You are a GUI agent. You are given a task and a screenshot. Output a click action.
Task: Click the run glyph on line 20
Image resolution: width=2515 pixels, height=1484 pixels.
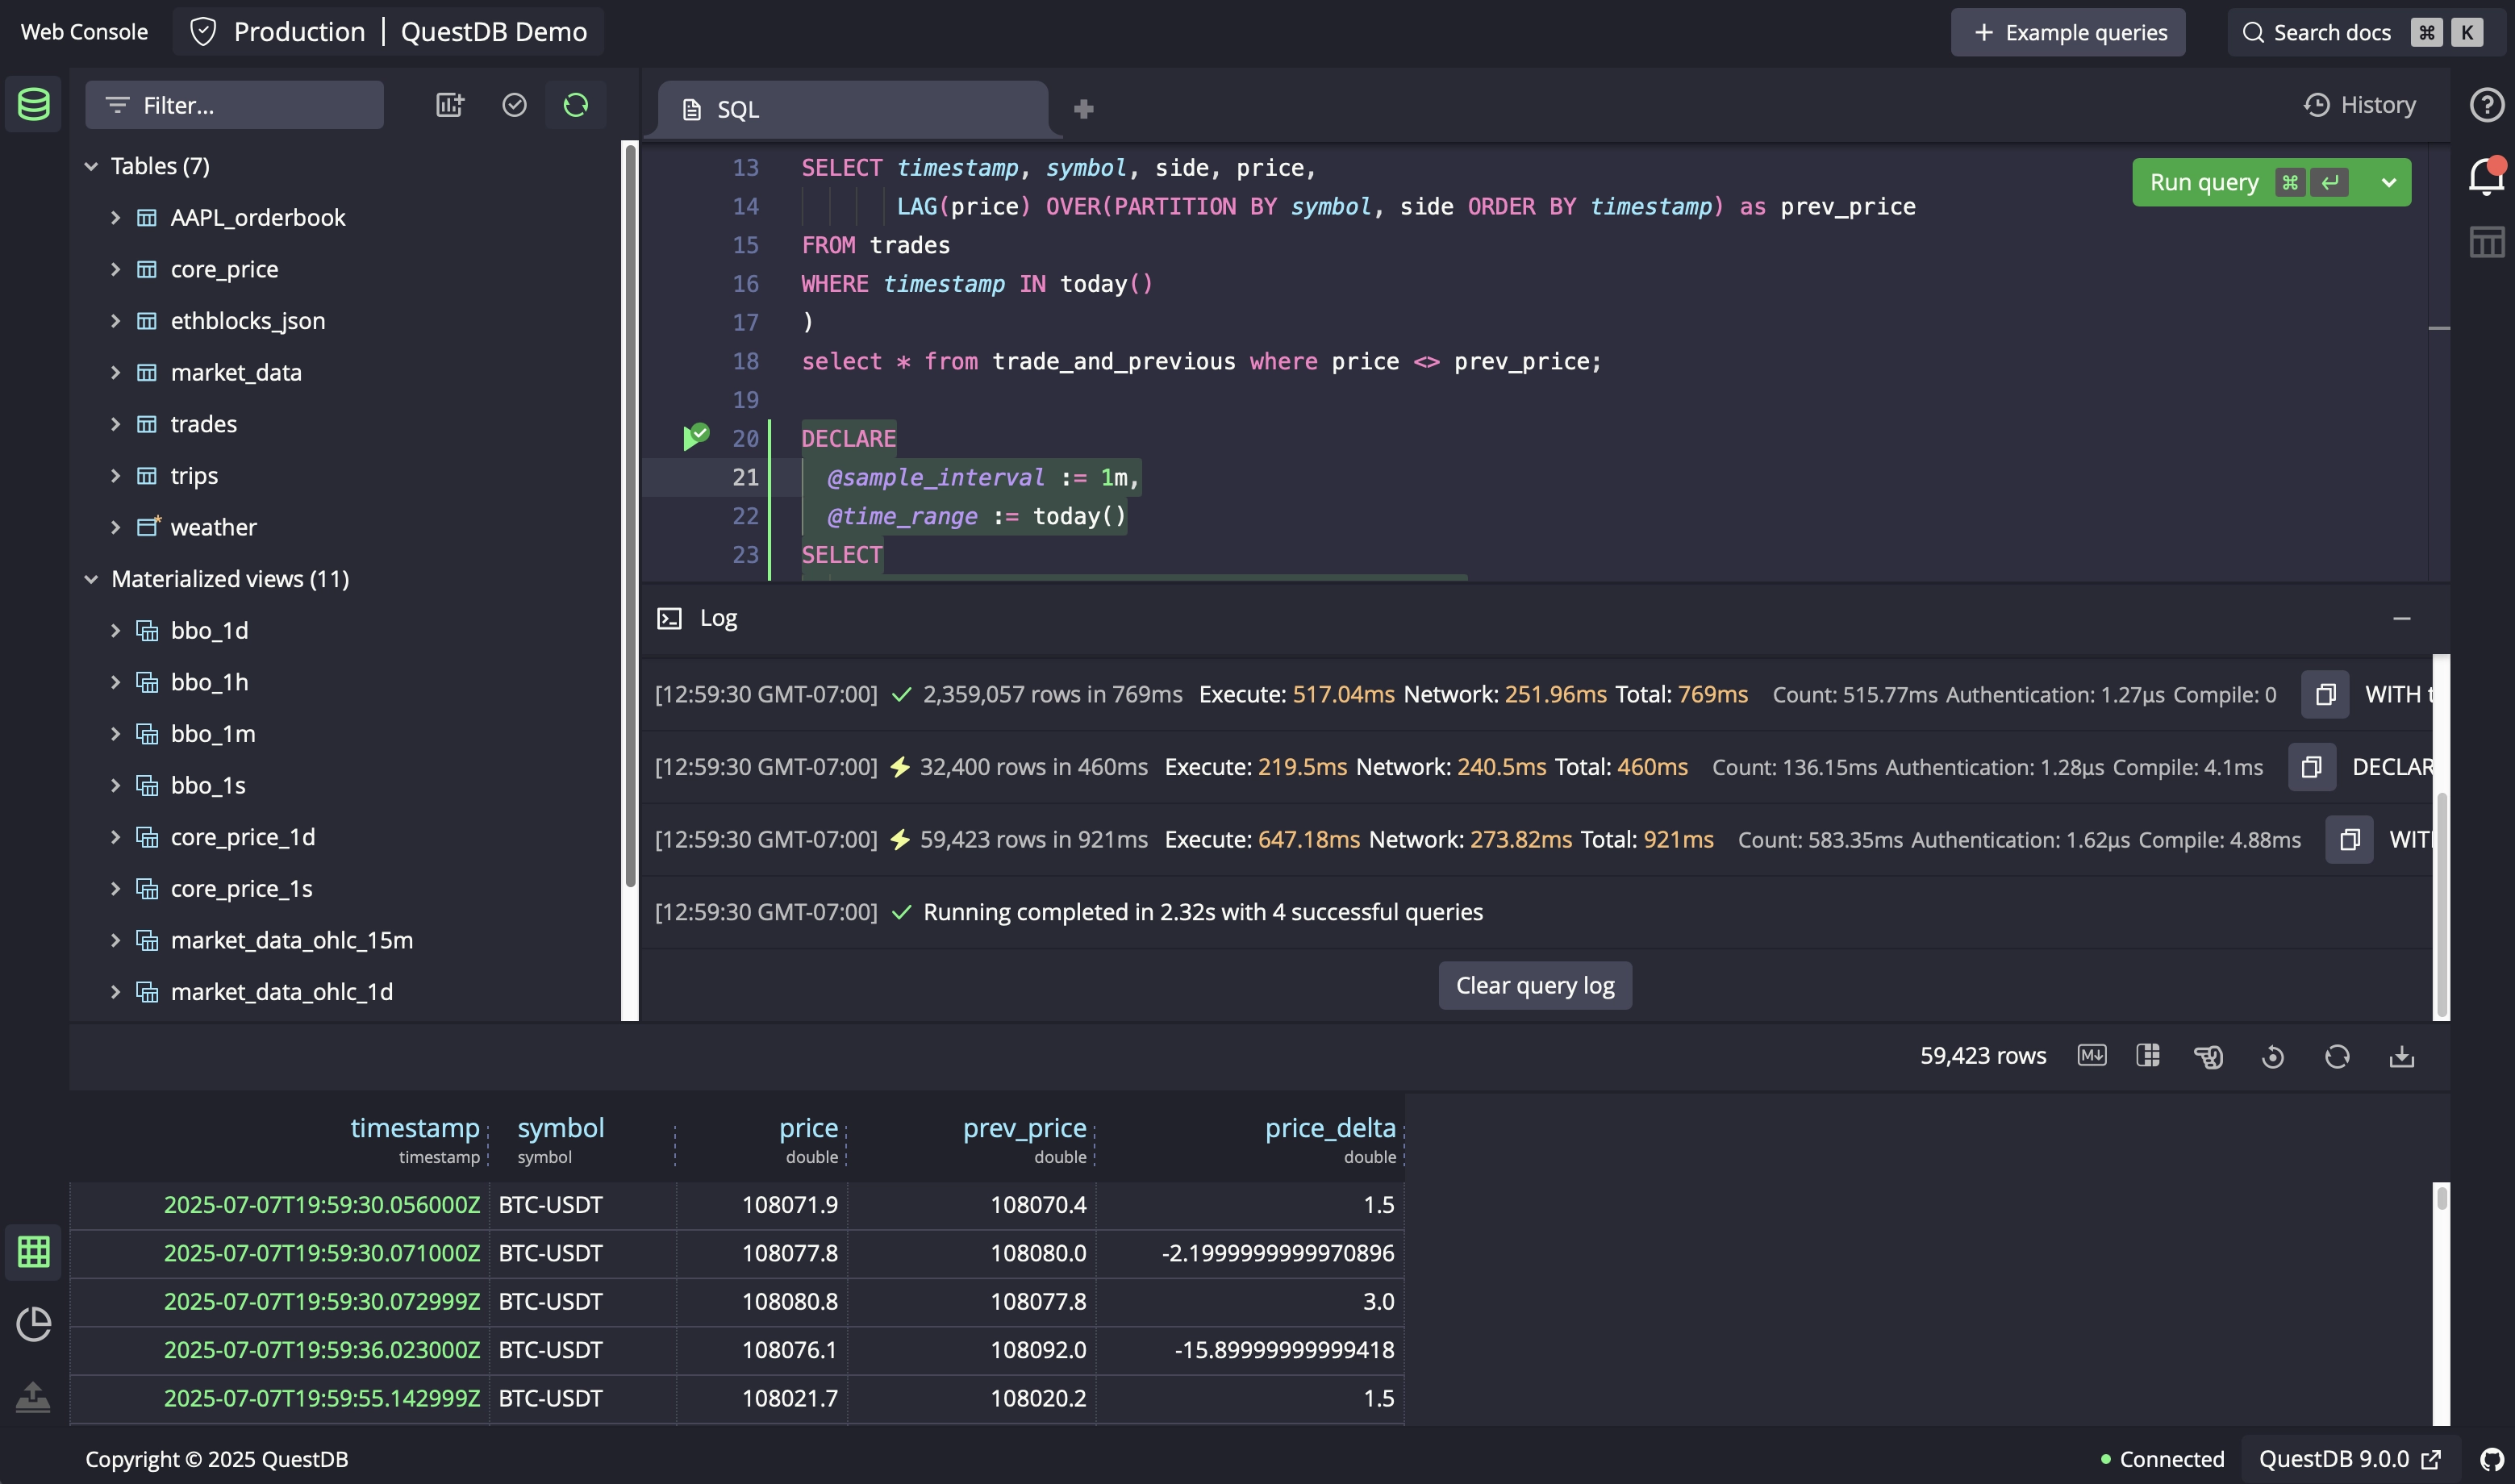coord(696,437)
